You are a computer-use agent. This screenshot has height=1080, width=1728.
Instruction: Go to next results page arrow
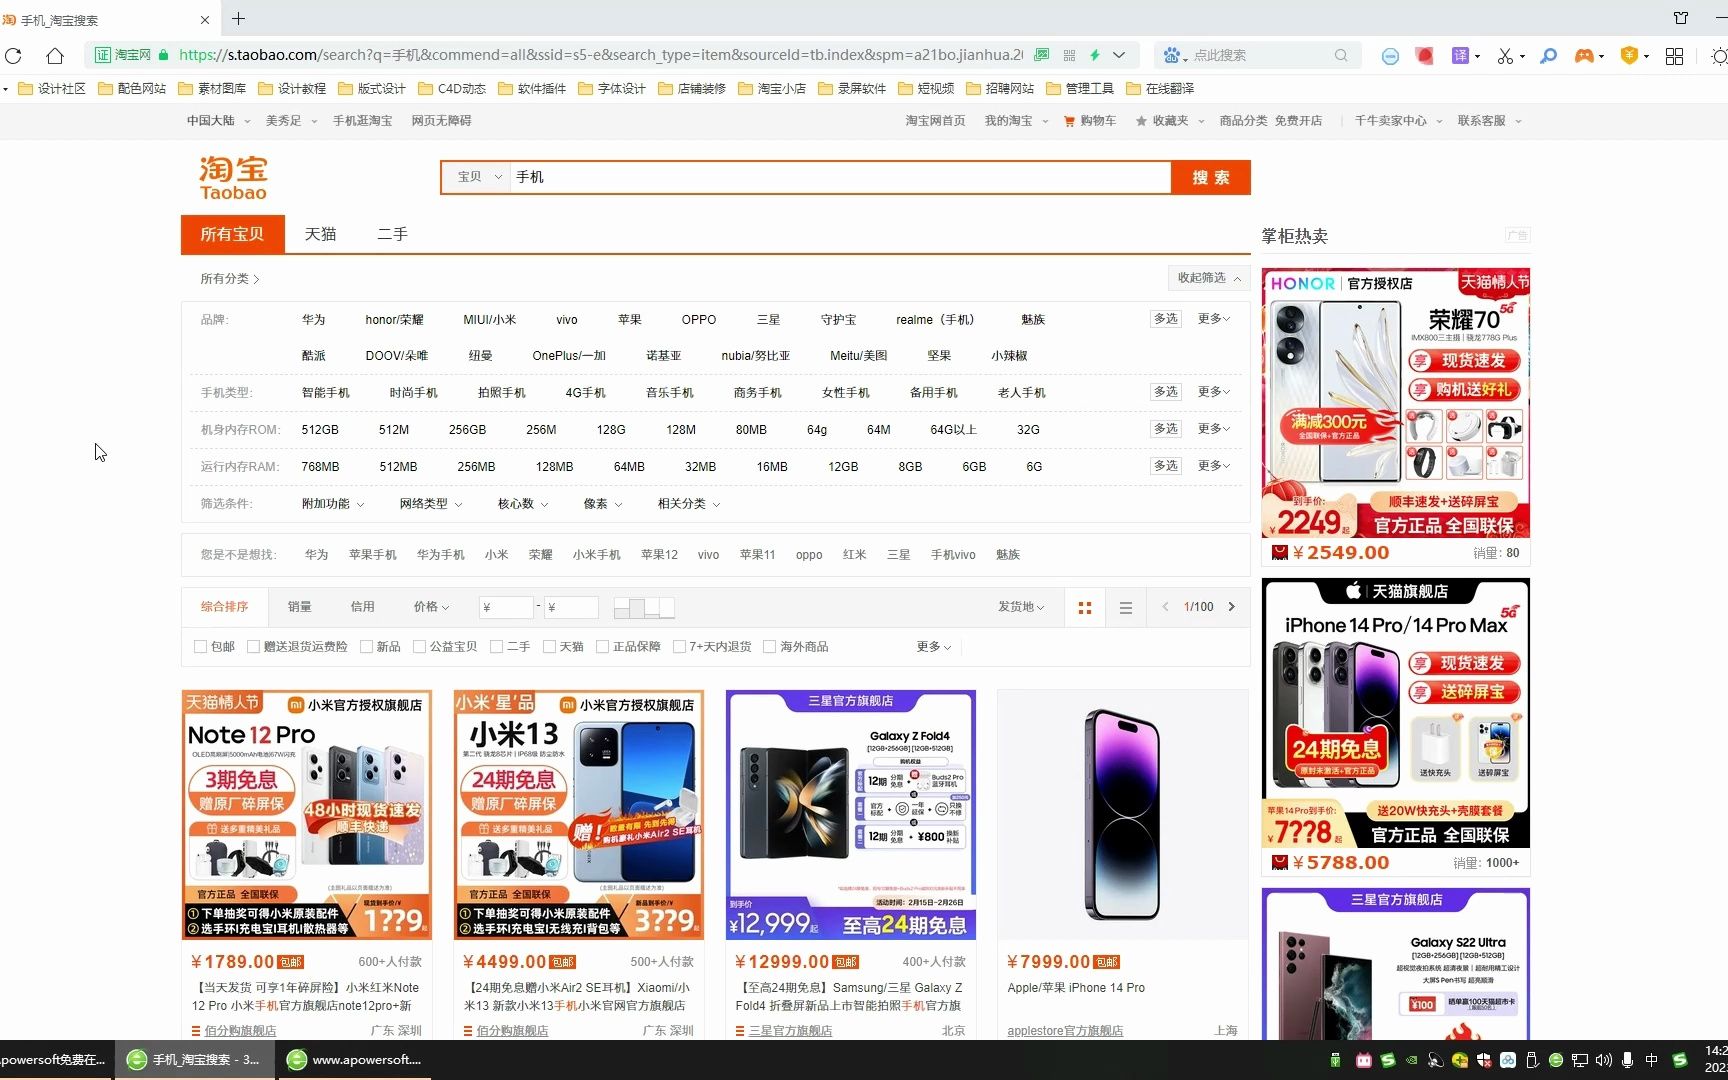[1232, 607]
